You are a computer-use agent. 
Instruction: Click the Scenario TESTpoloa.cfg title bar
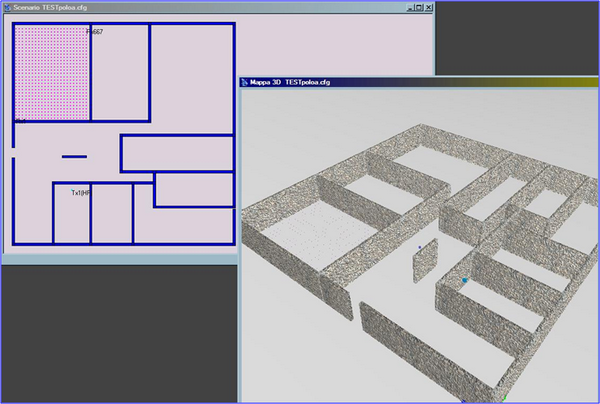[x=200, y=6]
